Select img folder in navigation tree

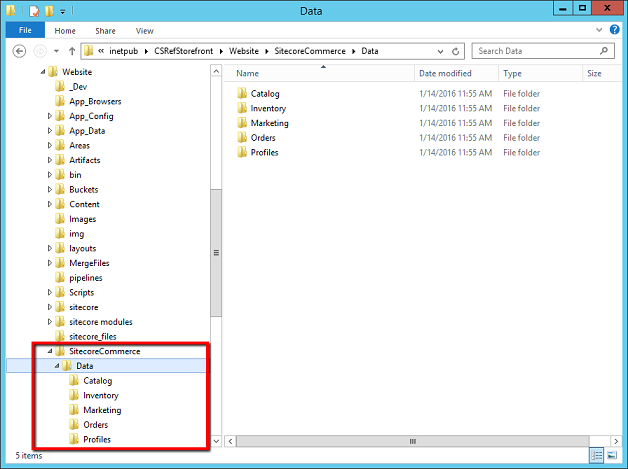pos(76,234)
